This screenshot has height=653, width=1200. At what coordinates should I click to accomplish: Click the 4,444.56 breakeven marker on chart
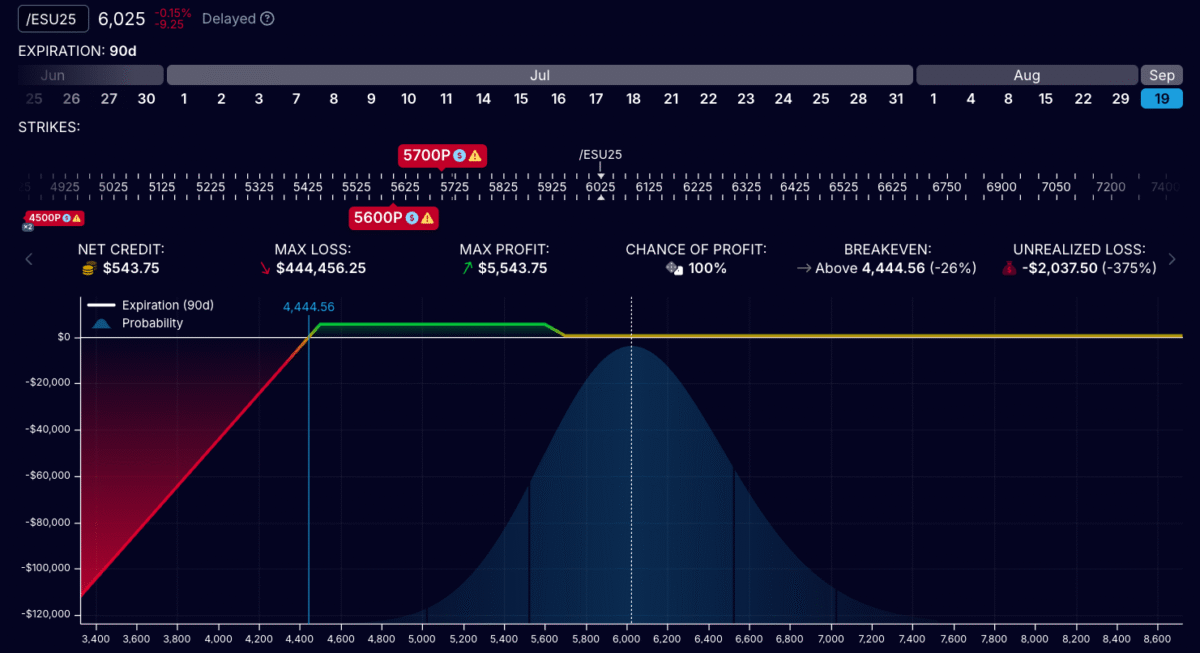pos(308,307)
